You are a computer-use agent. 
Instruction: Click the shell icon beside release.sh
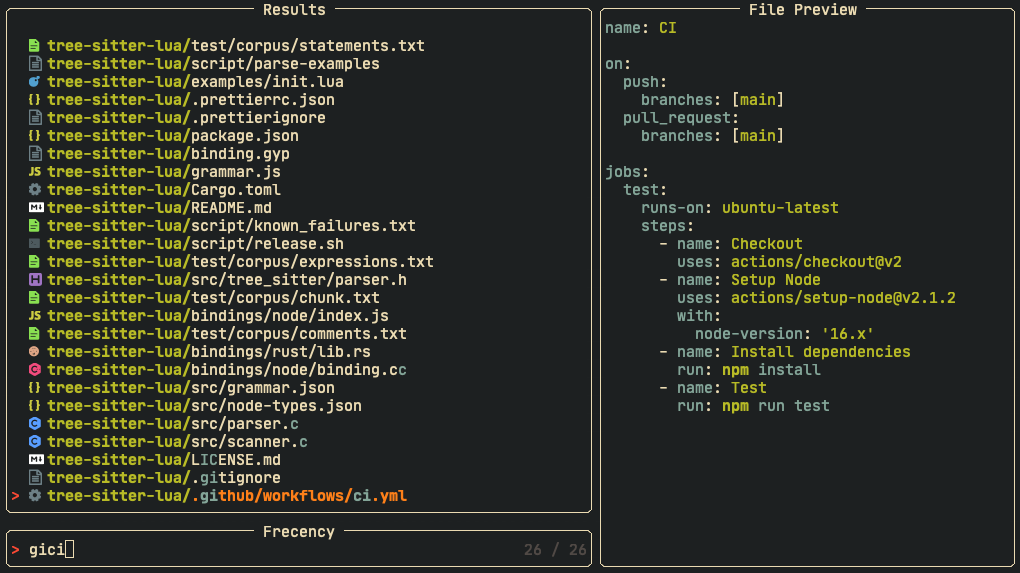coord(34,244)
